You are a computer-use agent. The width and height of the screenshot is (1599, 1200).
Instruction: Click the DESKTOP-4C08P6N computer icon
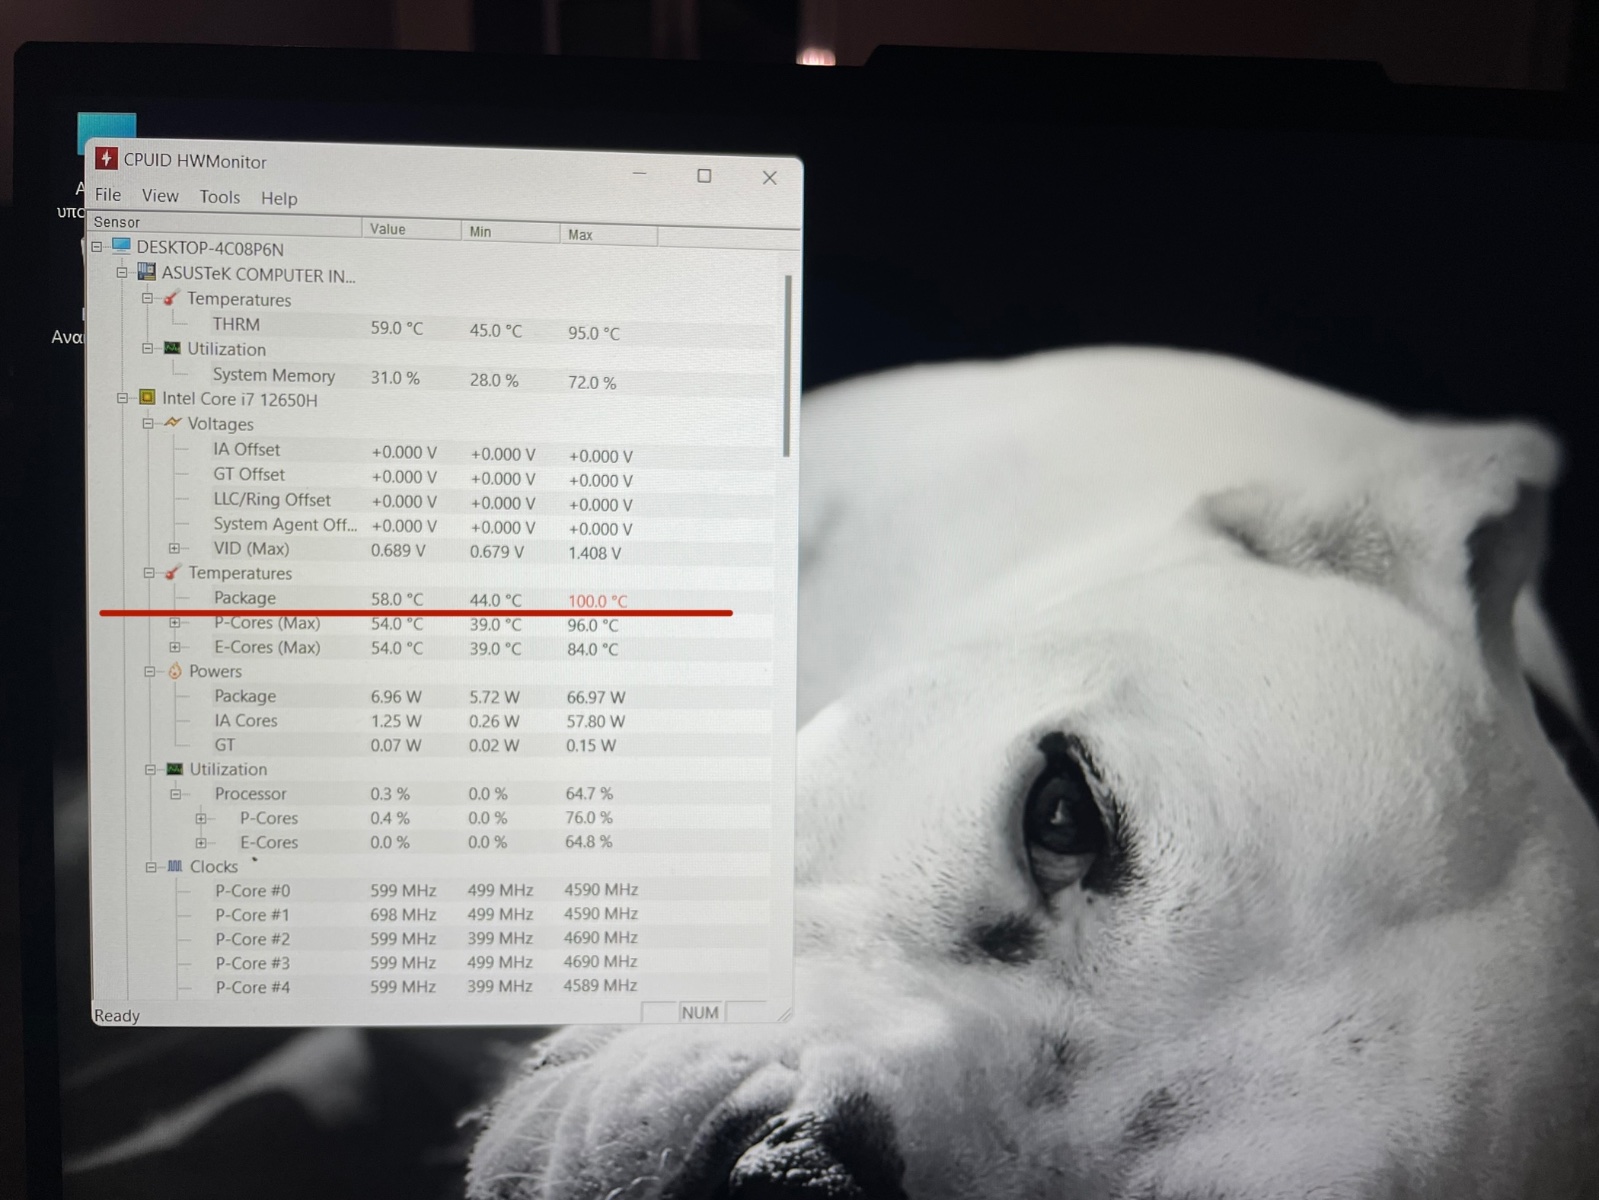click(x=122, y=246)
